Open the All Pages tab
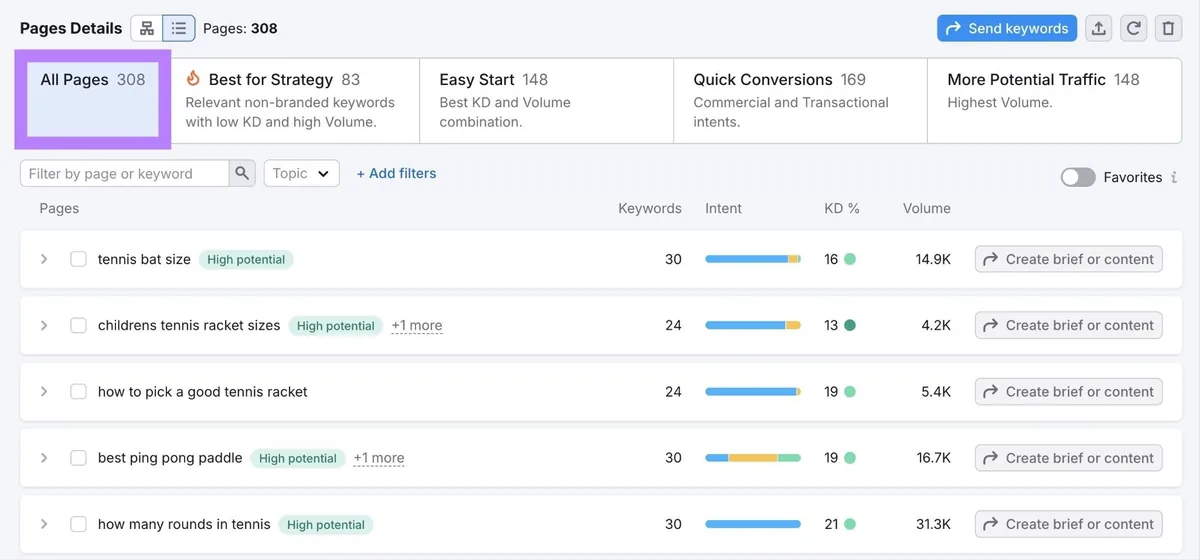 [93, 99]
